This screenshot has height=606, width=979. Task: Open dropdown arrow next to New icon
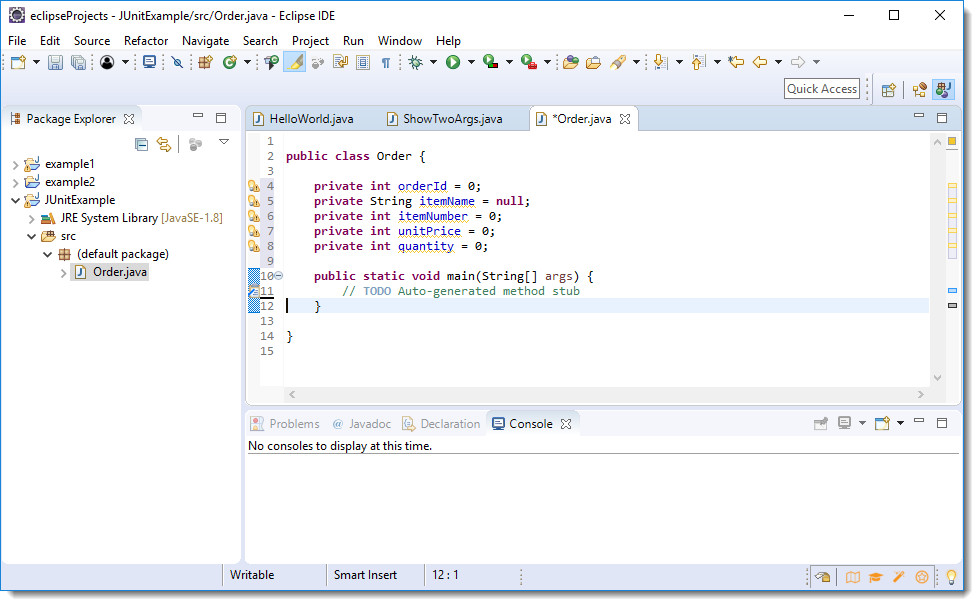tap(36, 62)
